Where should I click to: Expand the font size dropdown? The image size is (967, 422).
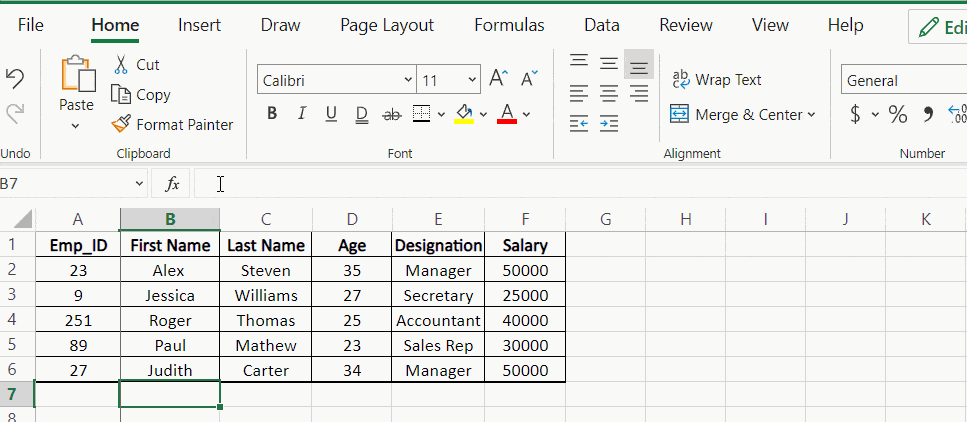coord(472,81)
